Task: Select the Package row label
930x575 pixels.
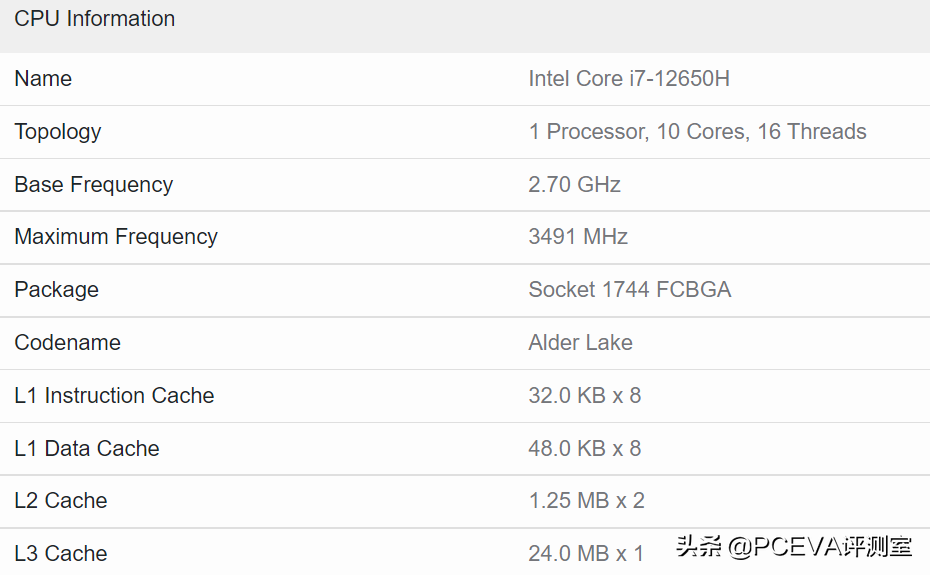Action: point(56,290)
